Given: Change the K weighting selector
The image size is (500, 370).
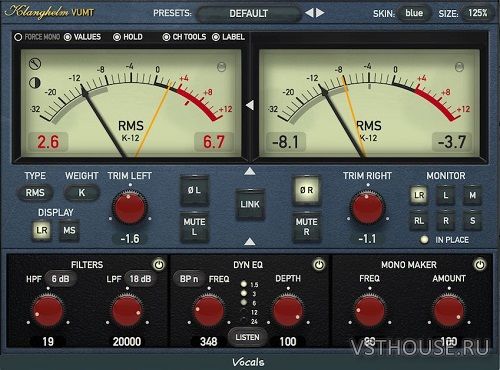Looking at the screenshot, I should pyautogui.click(x=82, y=193).
